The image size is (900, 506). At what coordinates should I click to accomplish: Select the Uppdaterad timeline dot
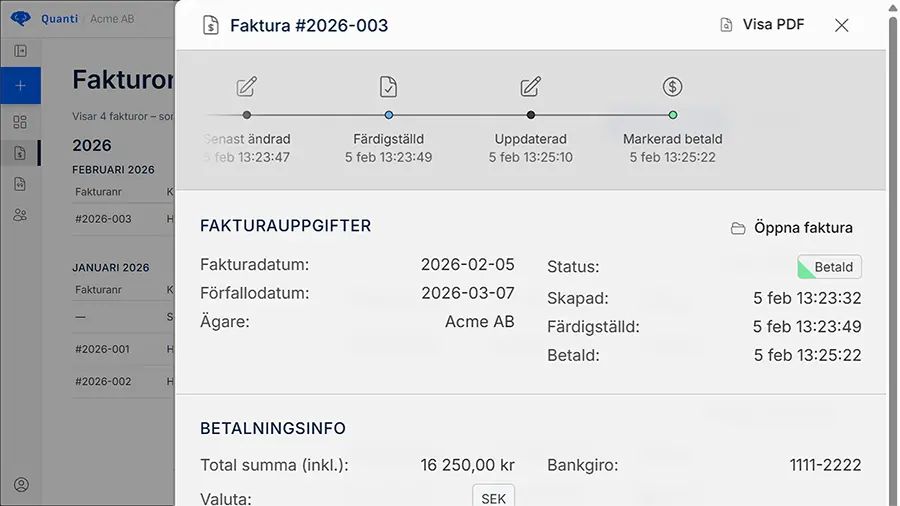[531, 115]
